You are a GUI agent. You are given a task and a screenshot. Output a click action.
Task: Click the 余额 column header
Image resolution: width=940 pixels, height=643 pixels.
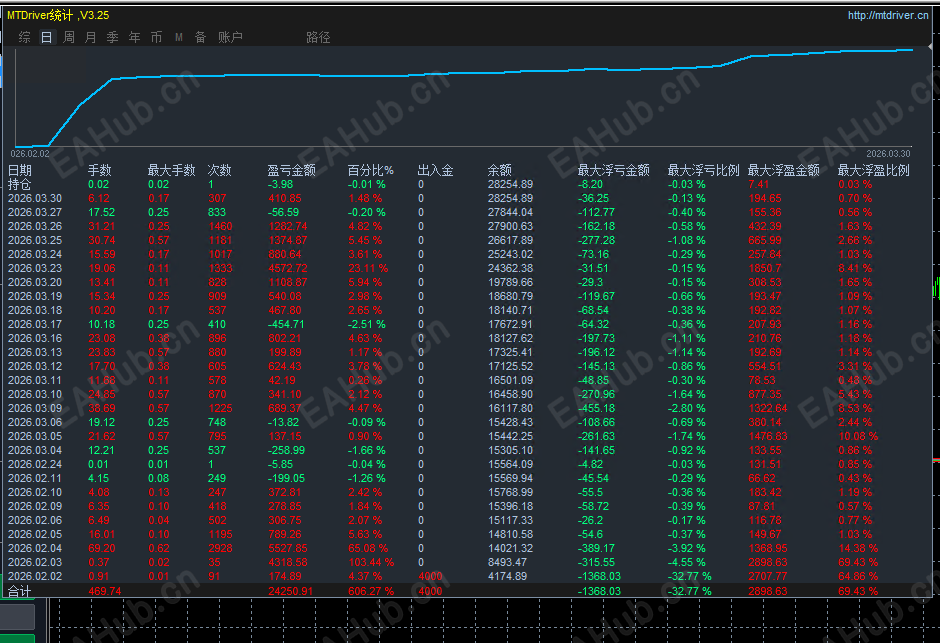coord(499,170)
